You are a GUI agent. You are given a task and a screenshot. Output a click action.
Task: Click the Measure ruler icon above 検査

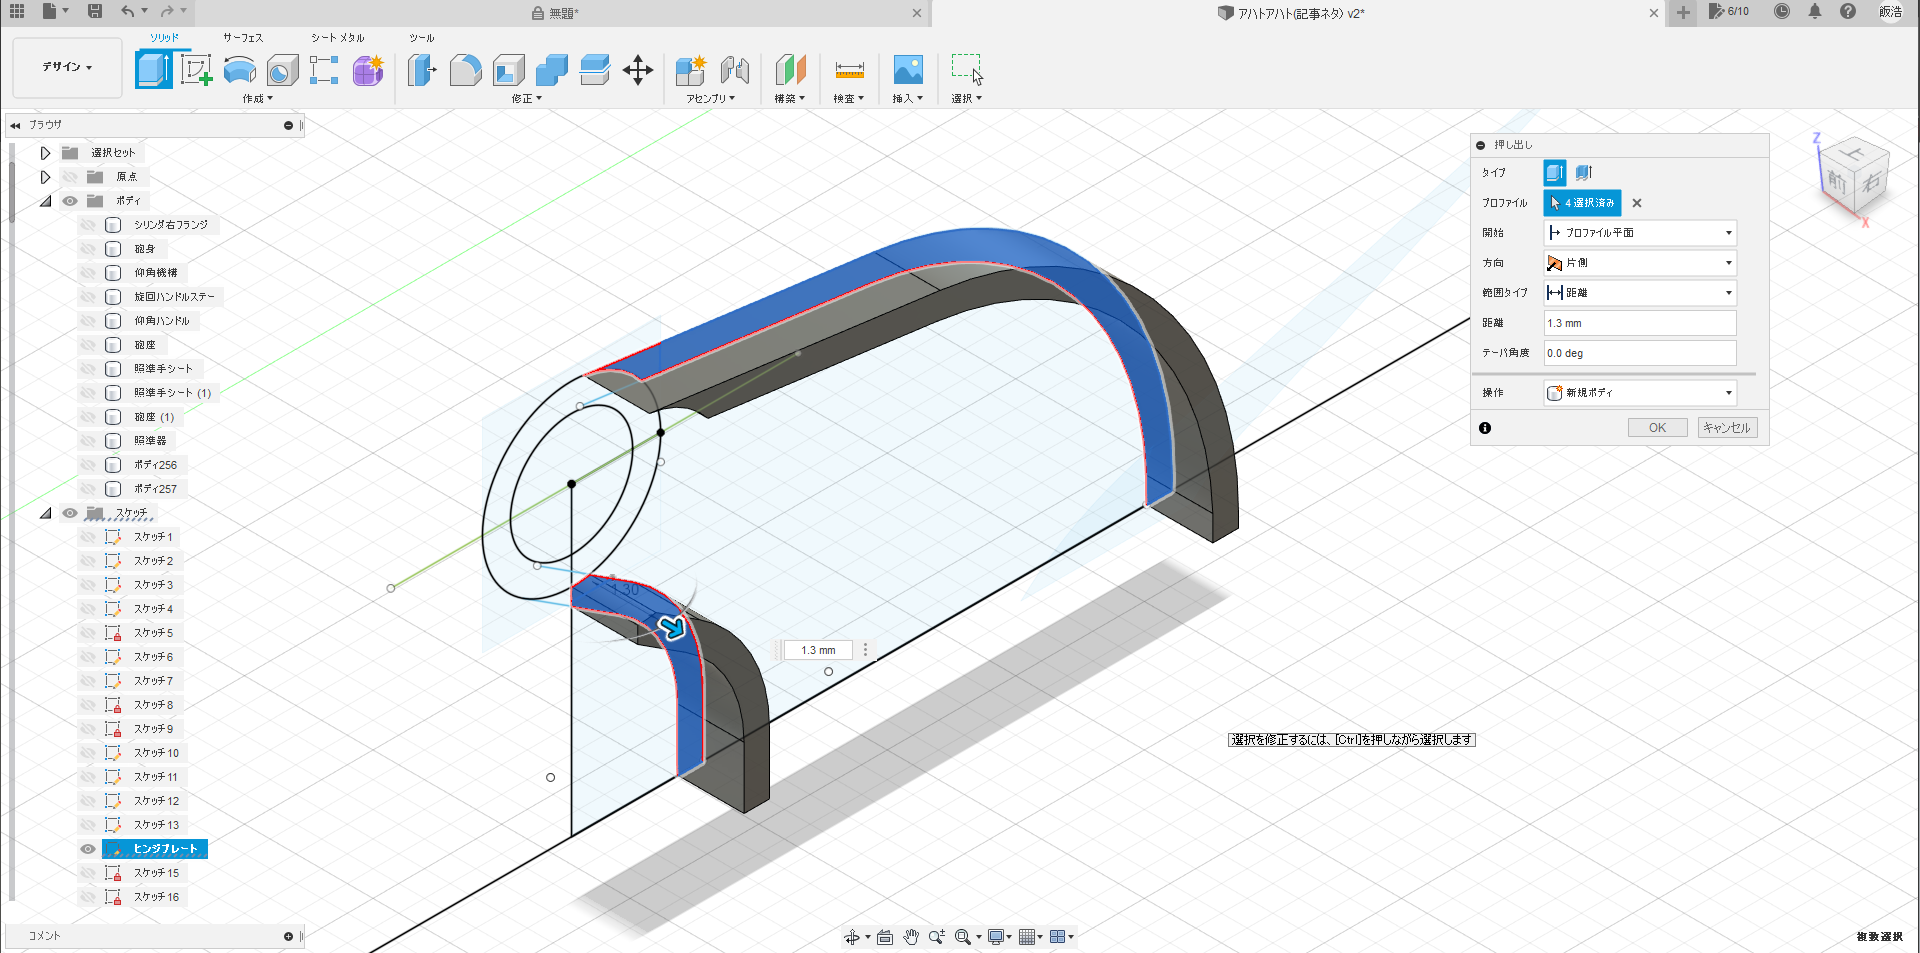point(849,70)
